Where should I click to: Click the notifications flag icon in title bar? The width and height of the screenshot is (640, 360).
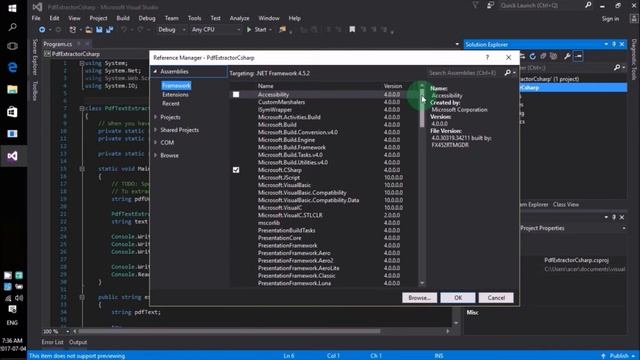475,5
